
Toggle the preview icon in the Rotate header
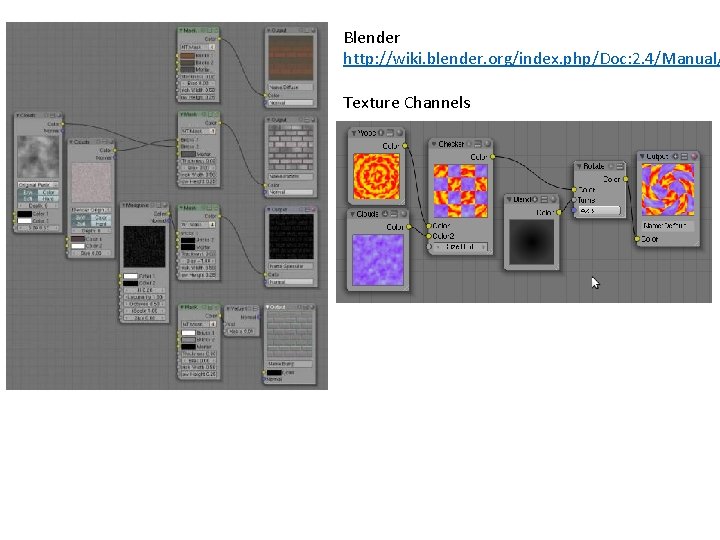(620, 166)
